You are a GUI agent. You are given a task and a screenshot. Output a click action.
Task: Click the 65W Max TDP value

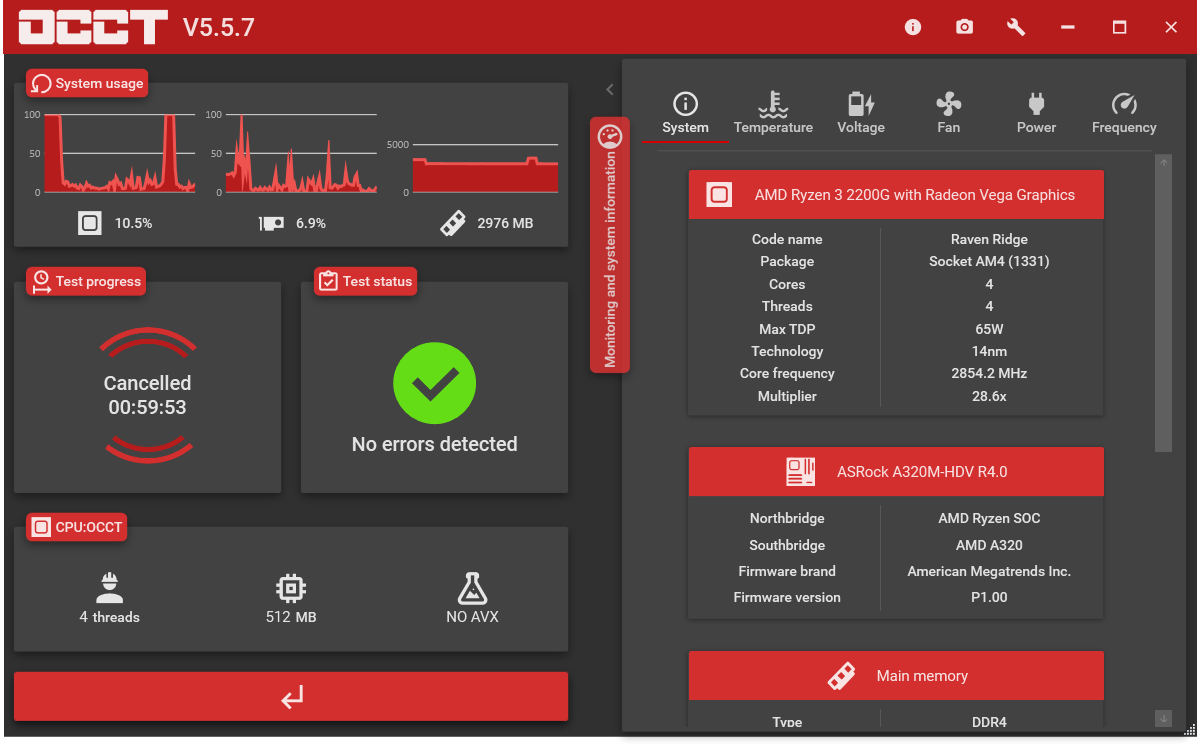[989, 329]
